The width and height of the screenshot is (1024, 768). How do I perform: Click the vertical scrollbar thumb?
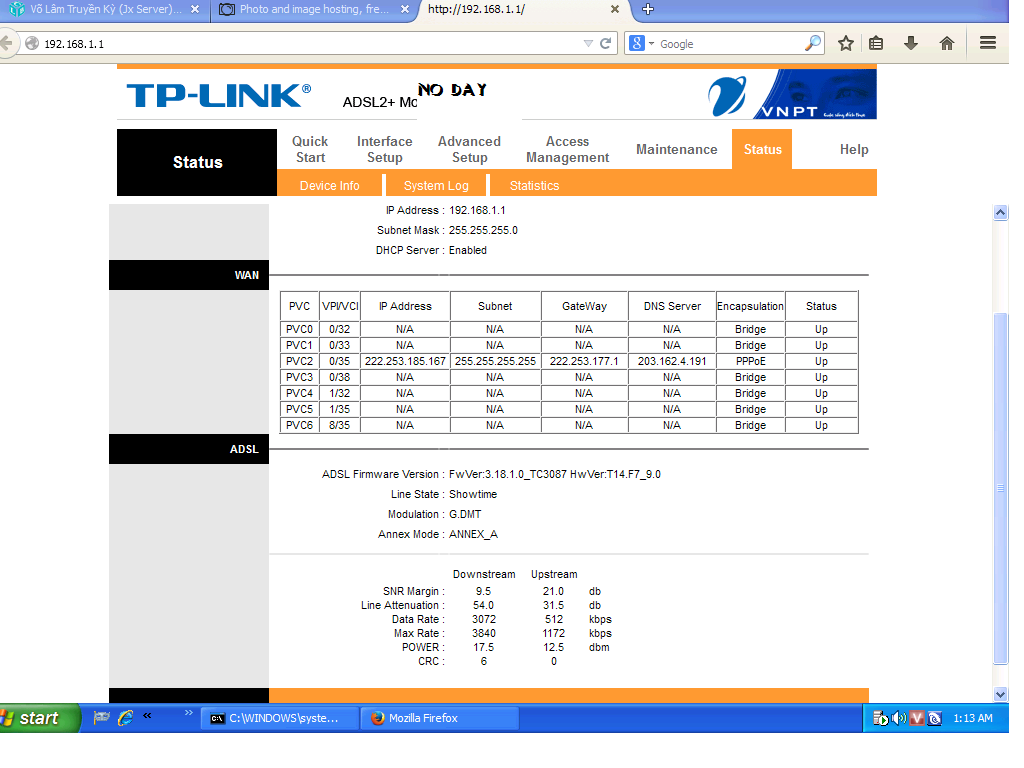(x=1000, y=488)
